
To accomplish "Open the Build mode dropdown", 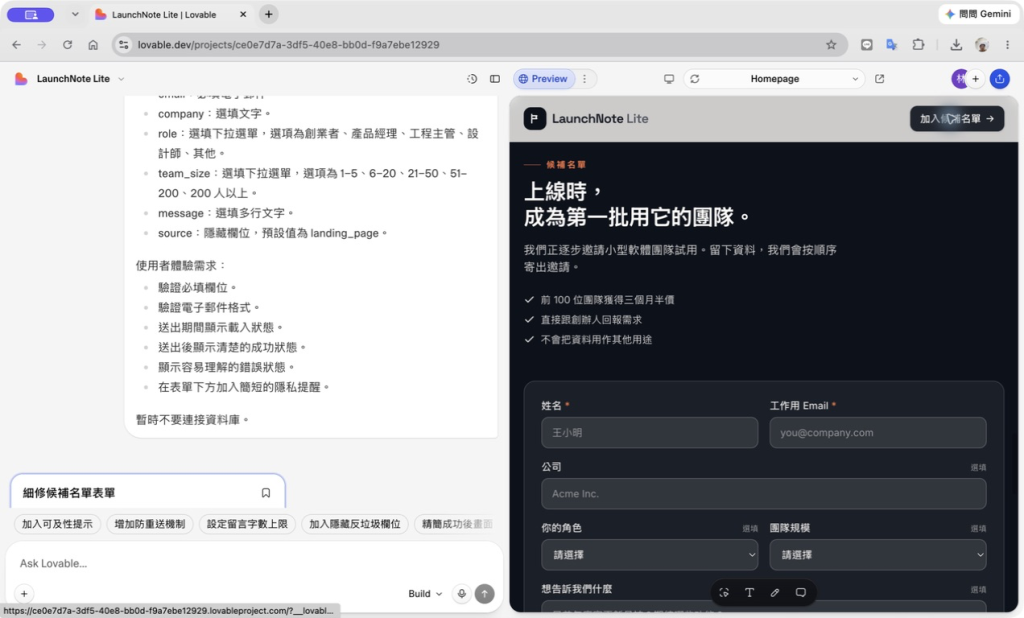I will pyautogui.click(x=425, y=593).
